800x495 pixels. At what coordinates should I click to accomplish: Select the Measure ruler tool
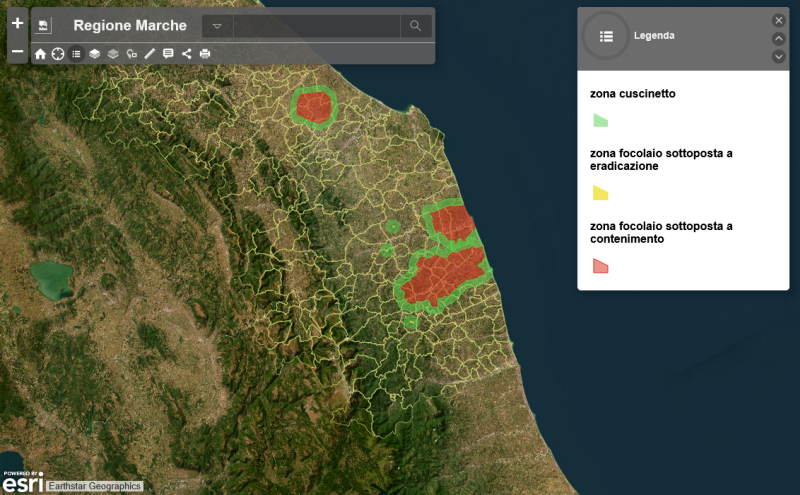tap(149, 54)
